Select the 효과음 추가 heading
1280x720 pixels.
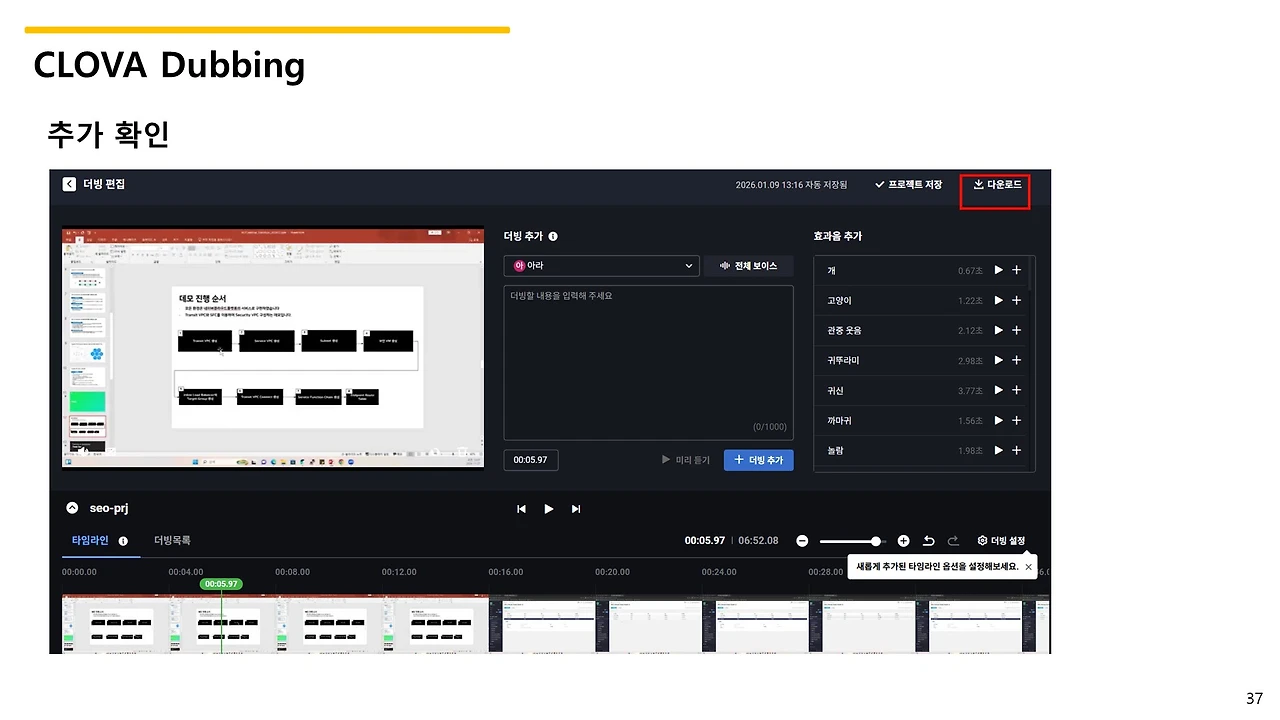point(838,236)
